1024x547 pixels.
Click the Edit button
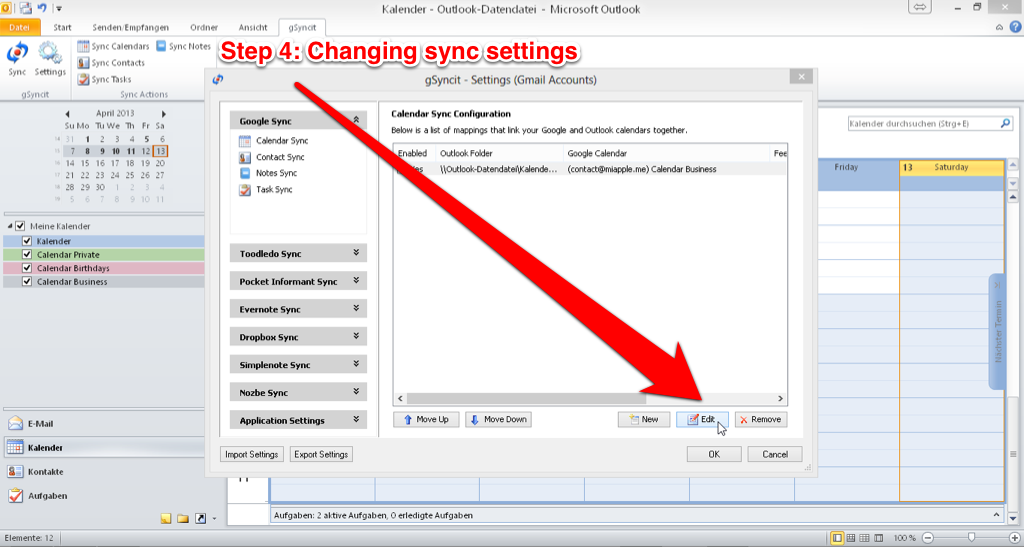click(701, 419)
